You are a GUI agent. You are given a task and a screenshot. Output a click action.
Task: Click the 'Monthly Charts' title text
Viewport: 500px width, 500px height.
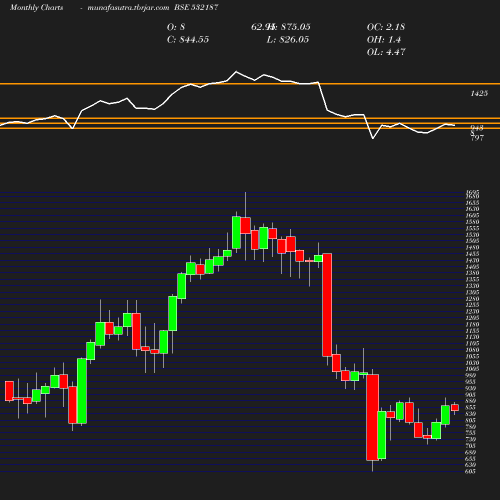[36, 8]
